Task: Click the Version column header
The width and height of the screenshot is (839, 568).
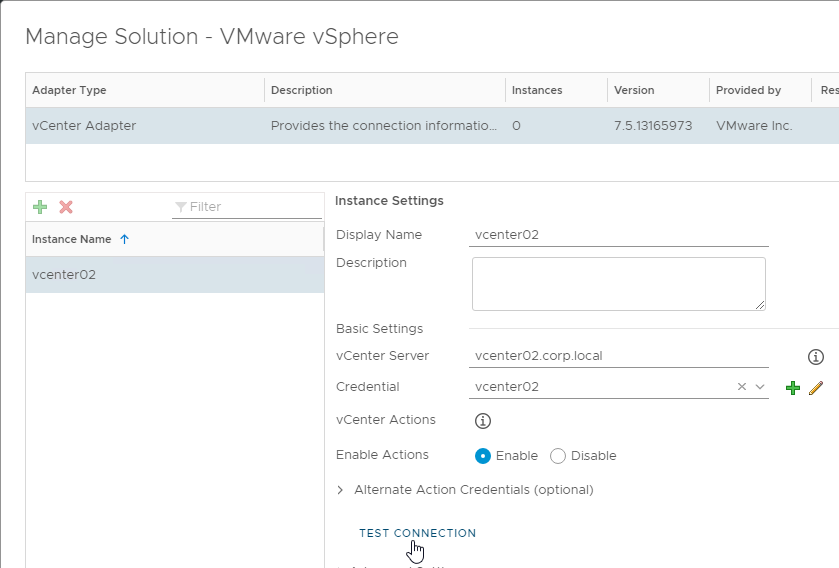Action: click(x=658, y=90)
